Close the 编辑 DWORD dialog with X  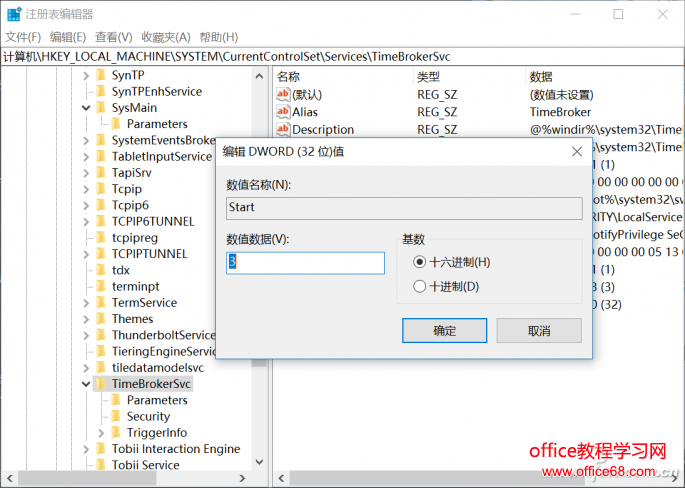pyautogui.click(x=577, y=152)
